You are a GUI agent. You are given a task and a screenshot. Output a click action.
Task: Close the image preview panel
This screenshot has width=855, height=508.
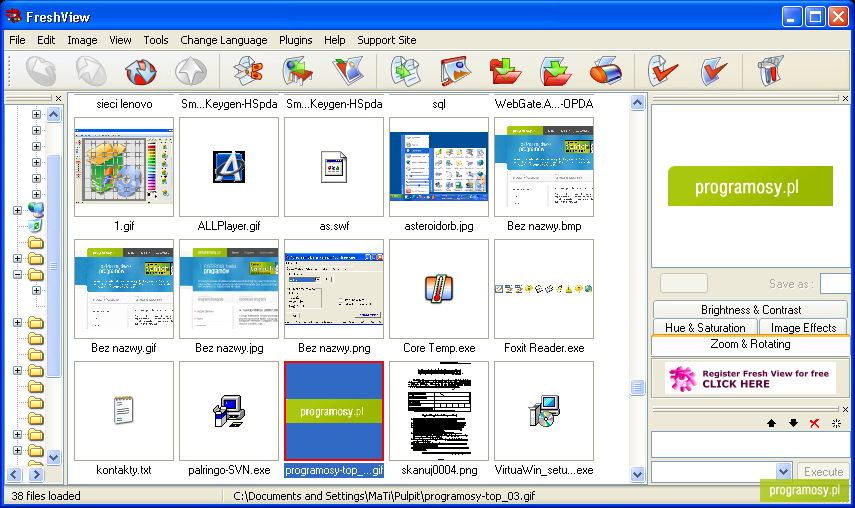[845, 98]
